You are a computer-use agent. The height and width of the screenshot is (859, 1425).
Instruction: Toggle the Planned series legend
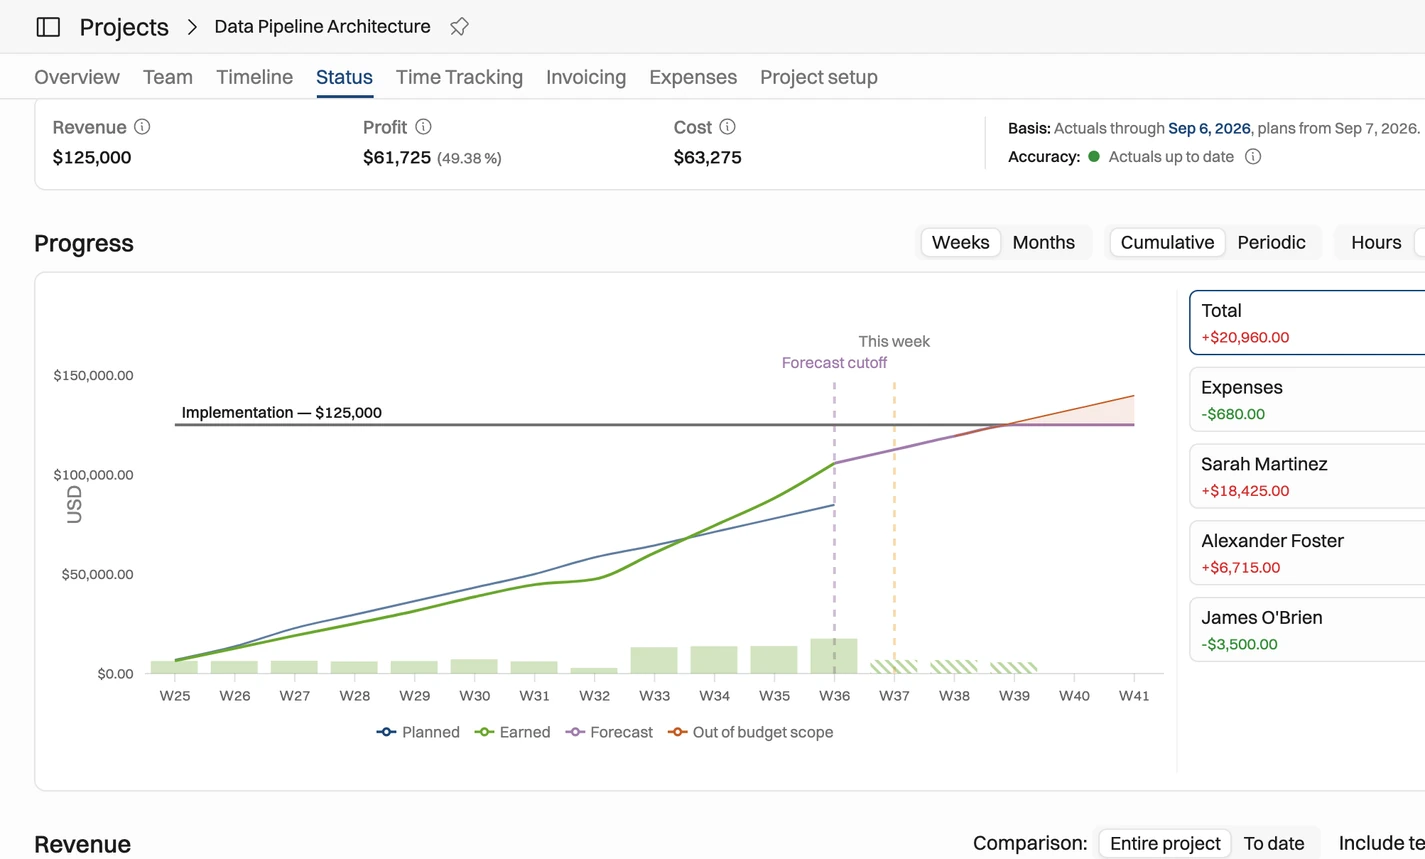coord(418,732)
